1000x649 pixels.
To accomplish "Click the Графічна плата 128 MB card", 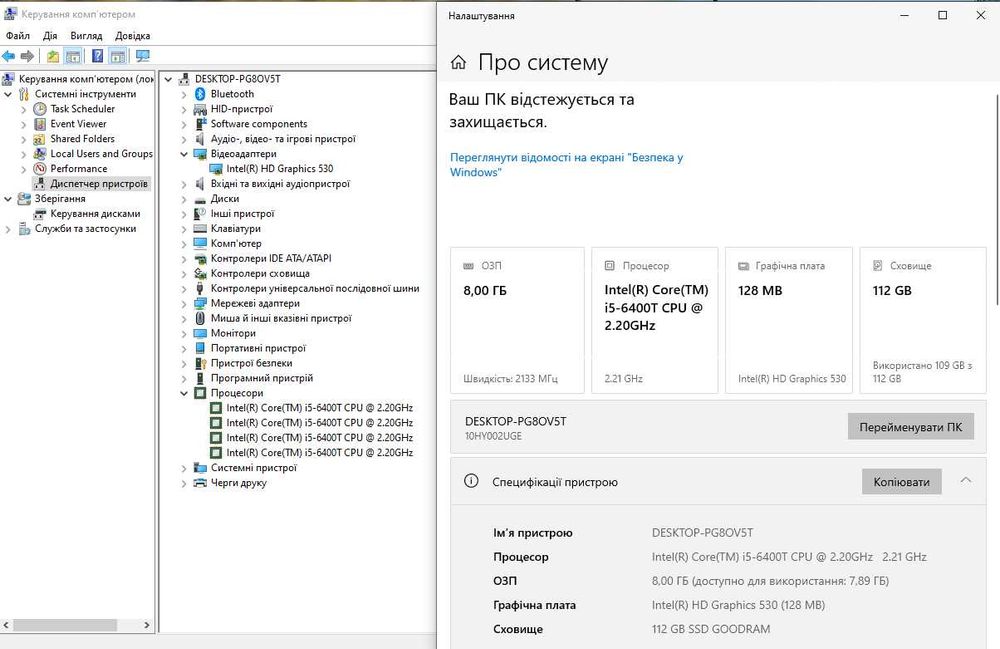I will point(789,320).
